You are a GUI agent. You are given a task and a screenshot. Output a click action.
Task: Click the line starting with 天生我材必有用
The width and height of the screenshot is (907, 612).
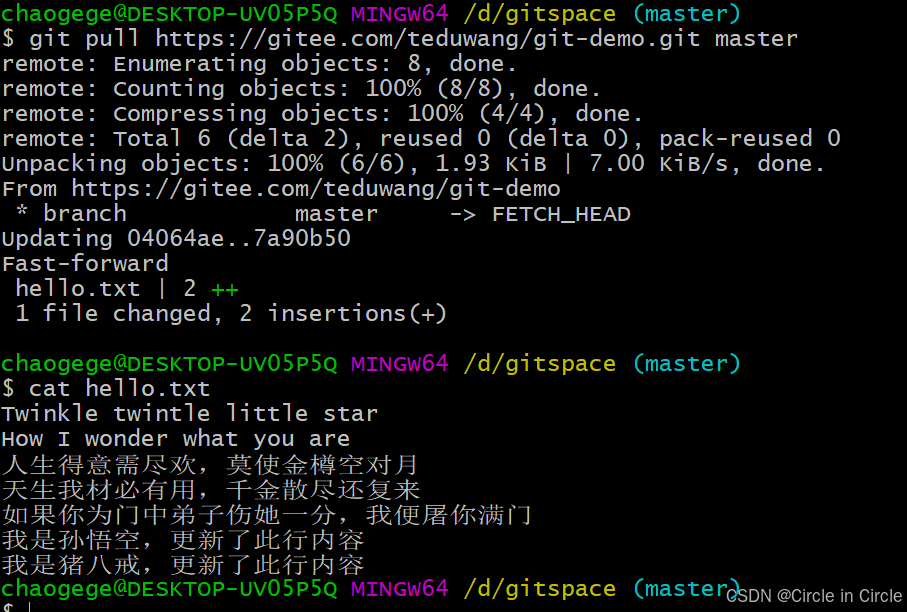click(x=211, y=490)
